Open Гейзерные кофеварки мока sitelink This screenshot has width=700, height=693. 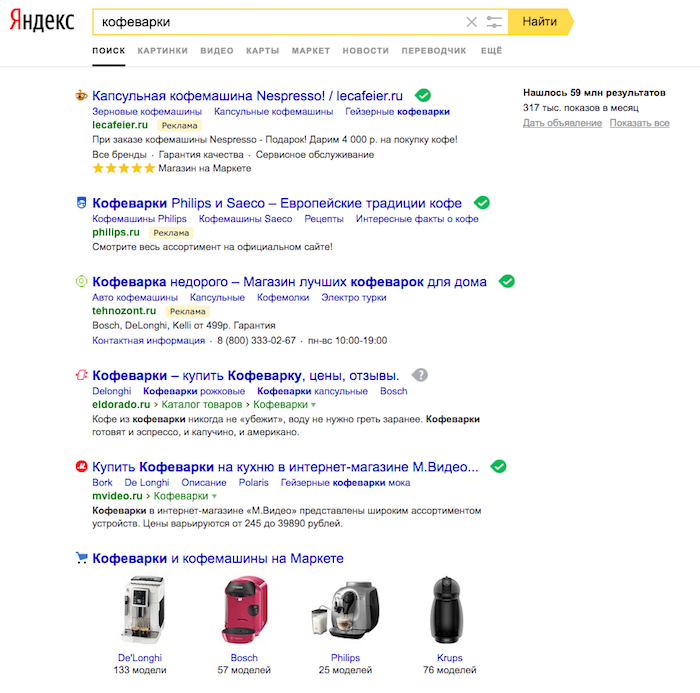click(x=346, y=483)
